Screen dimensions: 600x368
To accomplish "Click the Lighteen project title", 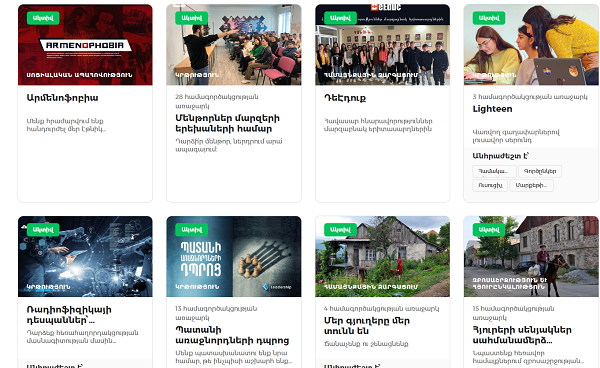I will click(x=492, y=109).
